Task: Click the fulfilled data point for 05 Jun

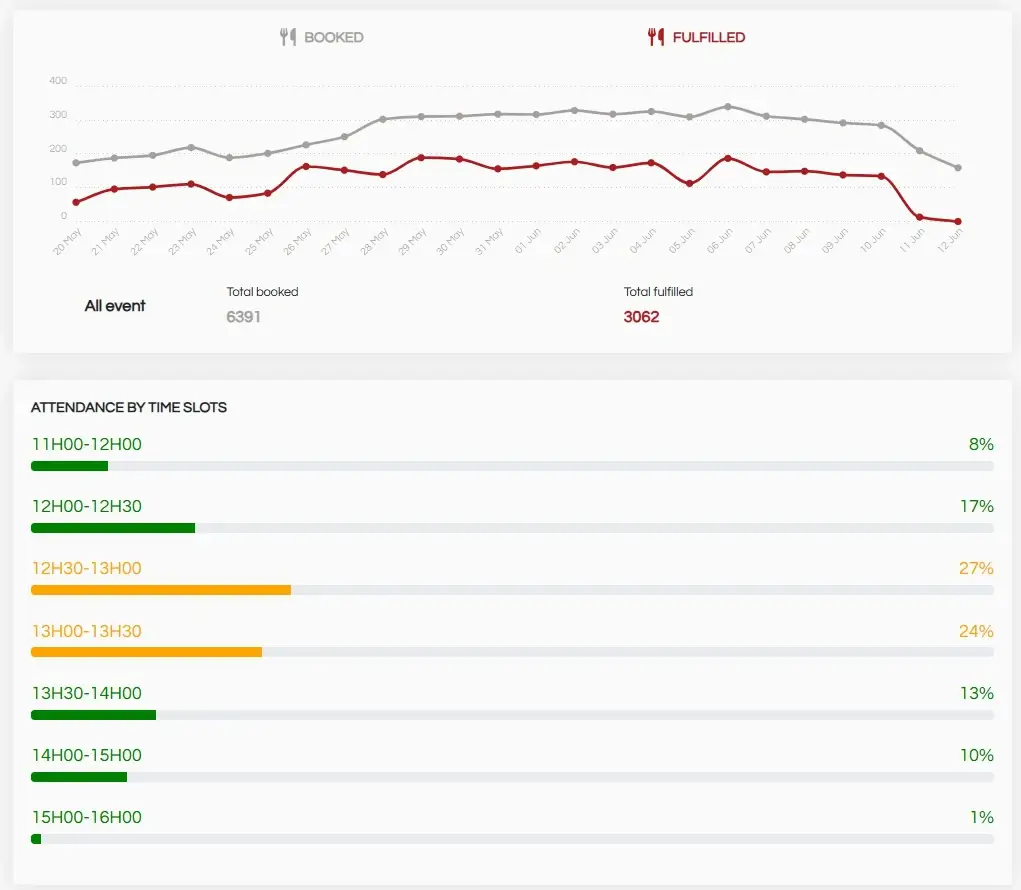Action: 690,184
